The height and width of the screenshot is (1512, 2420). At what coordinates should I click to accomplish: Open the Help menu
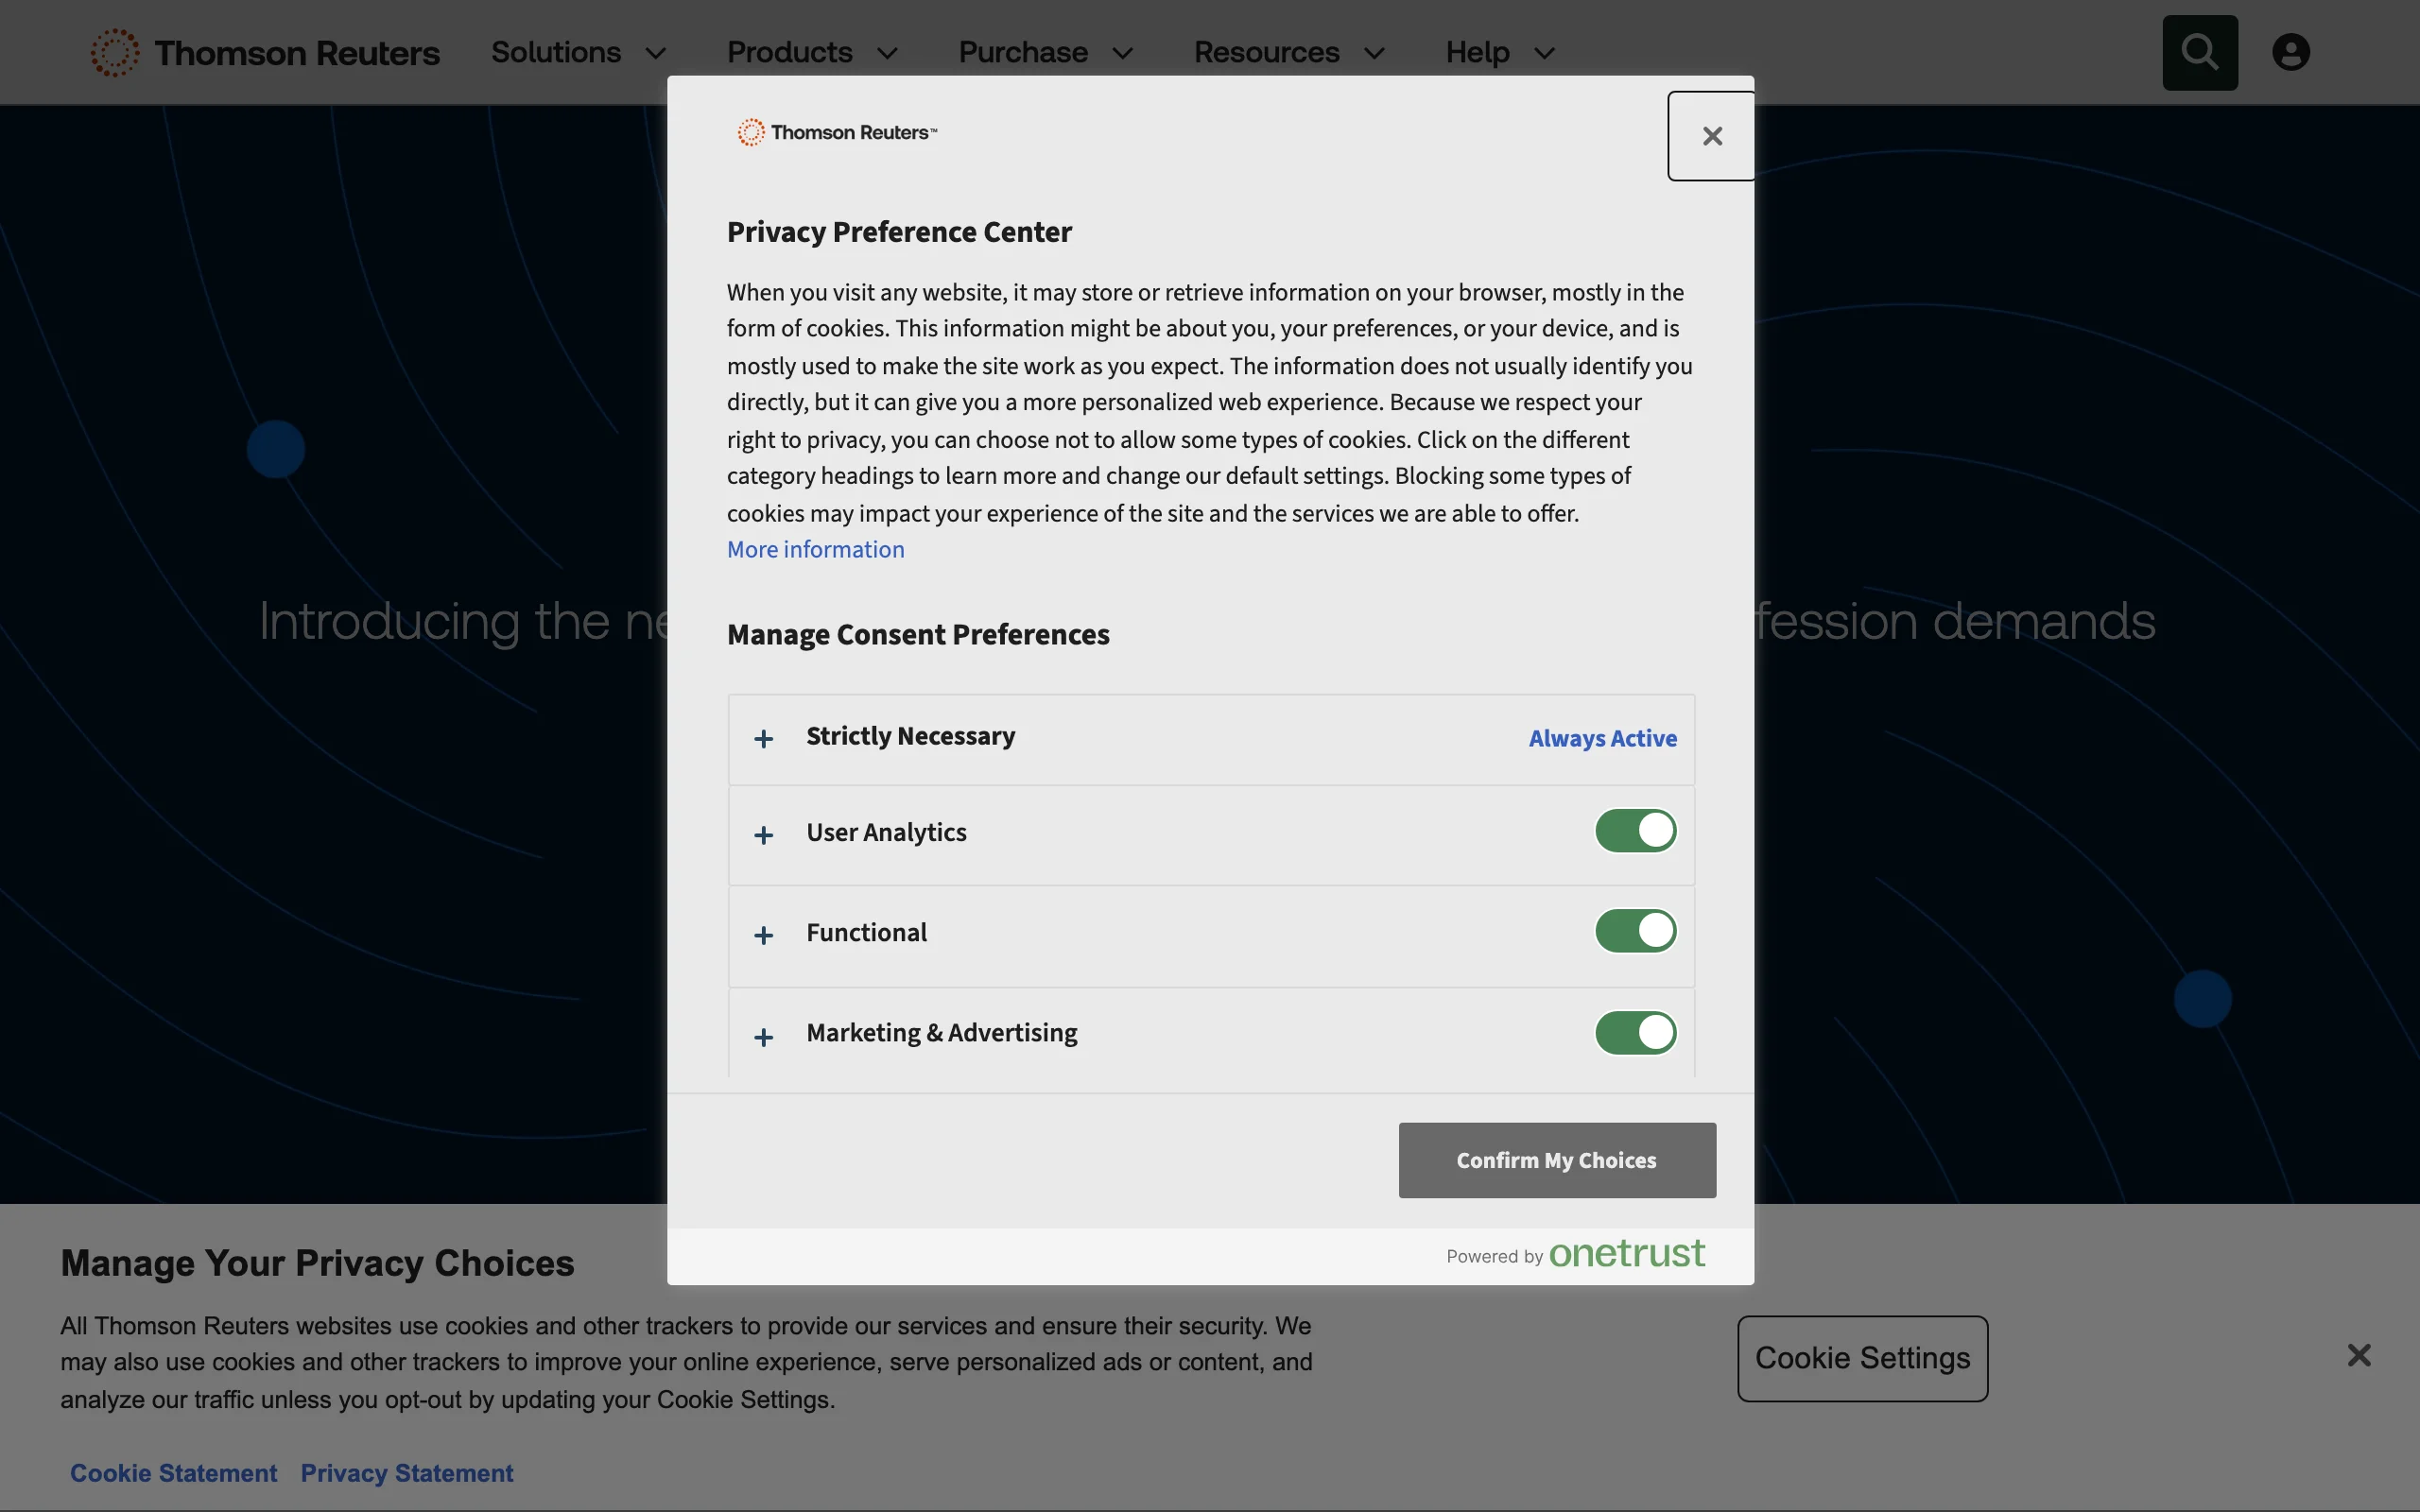[1501, 52]
